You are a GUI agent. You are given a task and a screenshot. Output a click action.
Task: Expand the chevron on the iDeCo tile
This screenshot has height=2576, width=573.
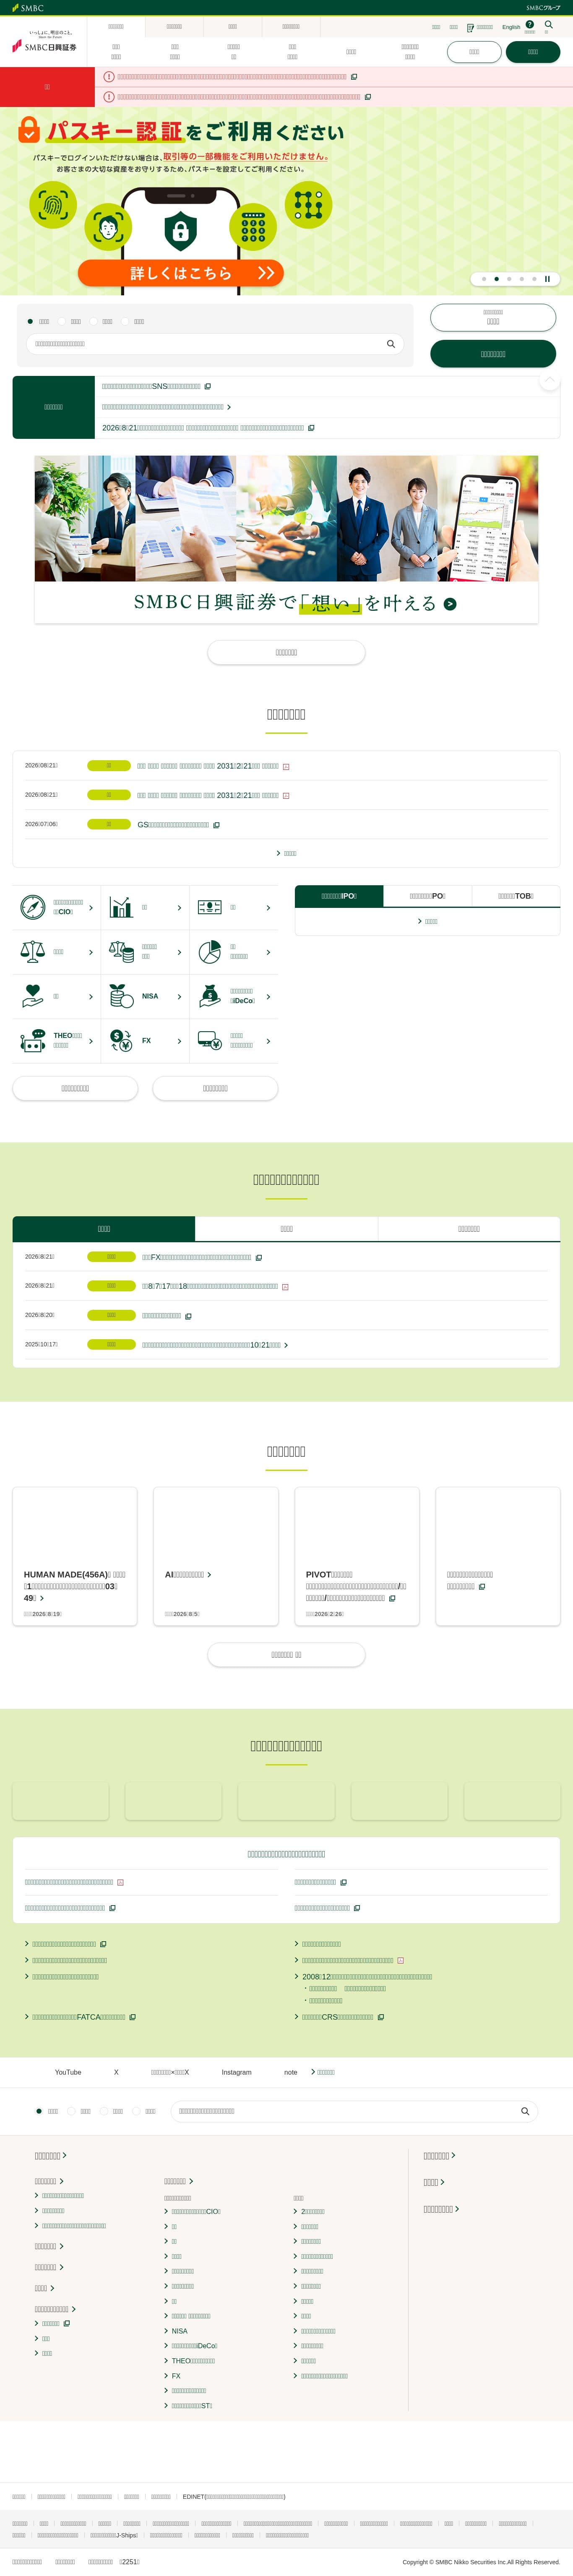(268, 997)
